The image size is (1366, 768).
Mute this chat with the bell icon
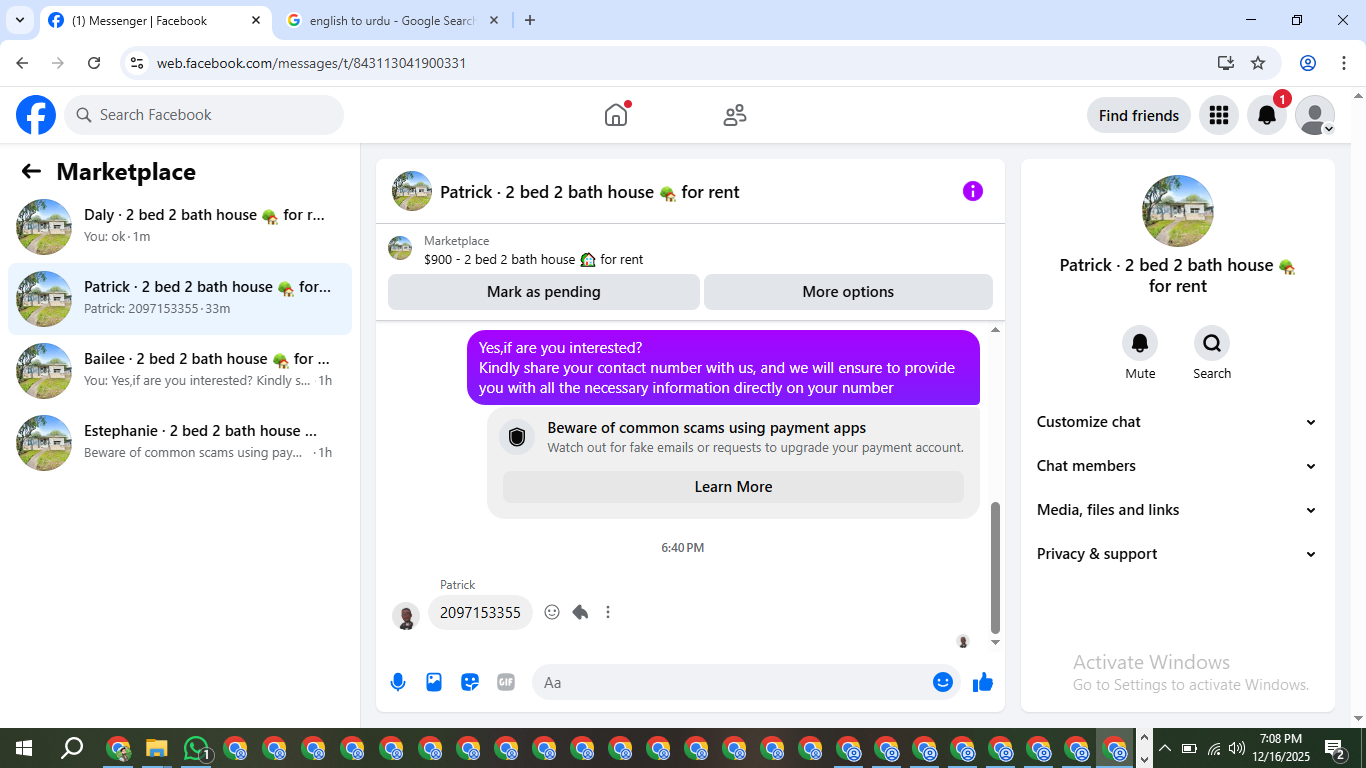click(x=1140, y=344)
